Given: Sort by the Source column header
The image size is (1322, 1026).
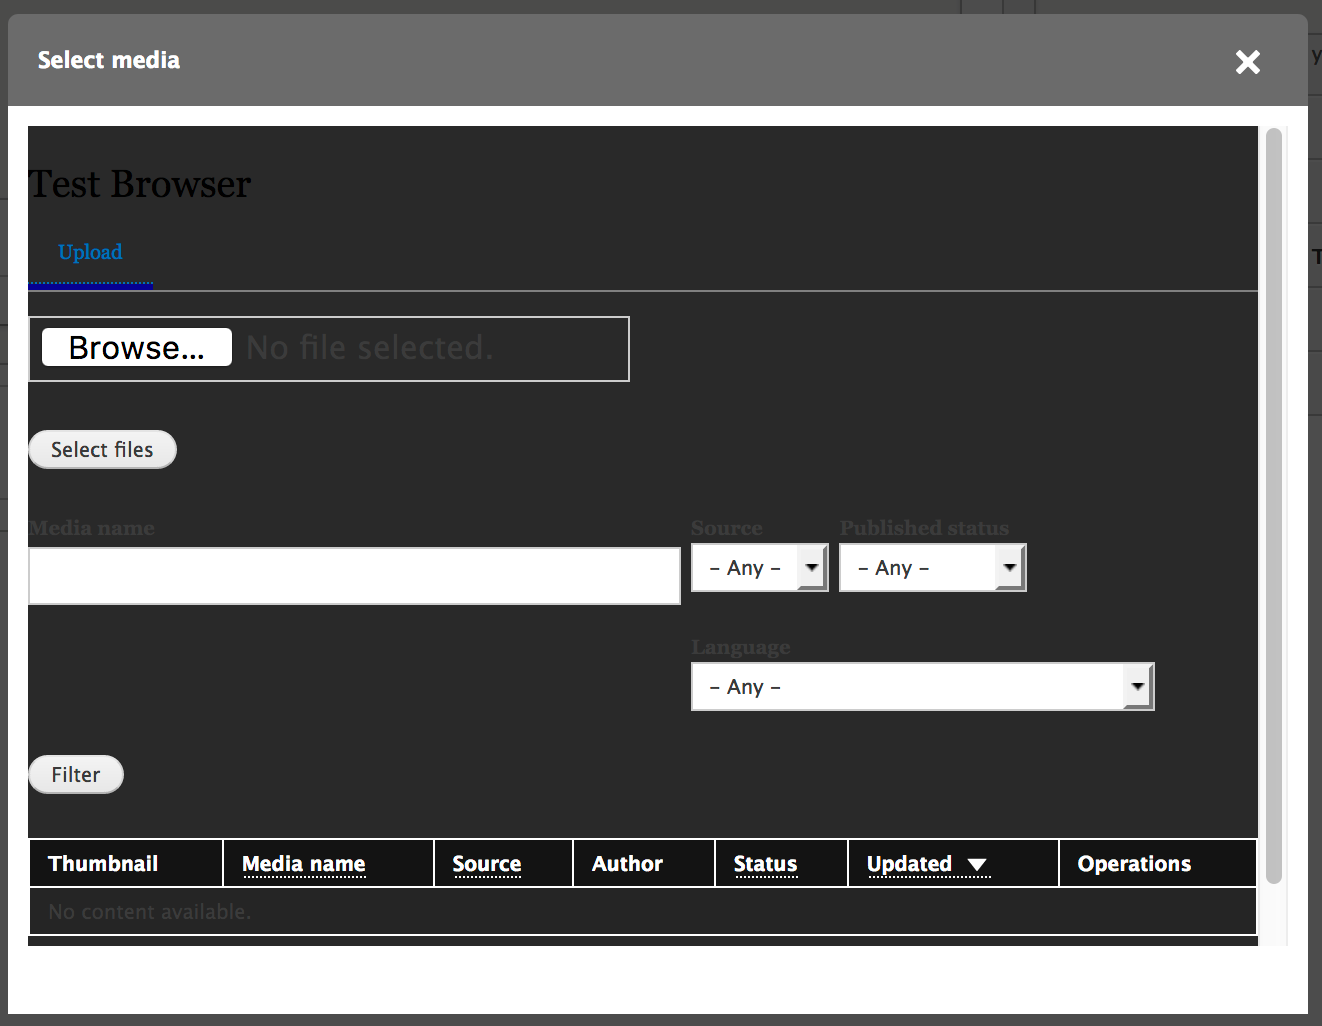Looking at the screenshot, I should [486, 864].
